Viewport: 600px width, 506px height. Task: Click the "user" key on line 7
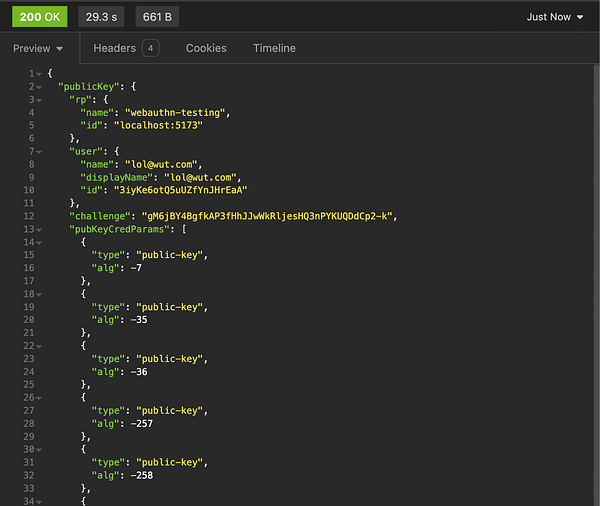(x=86, y=151)
